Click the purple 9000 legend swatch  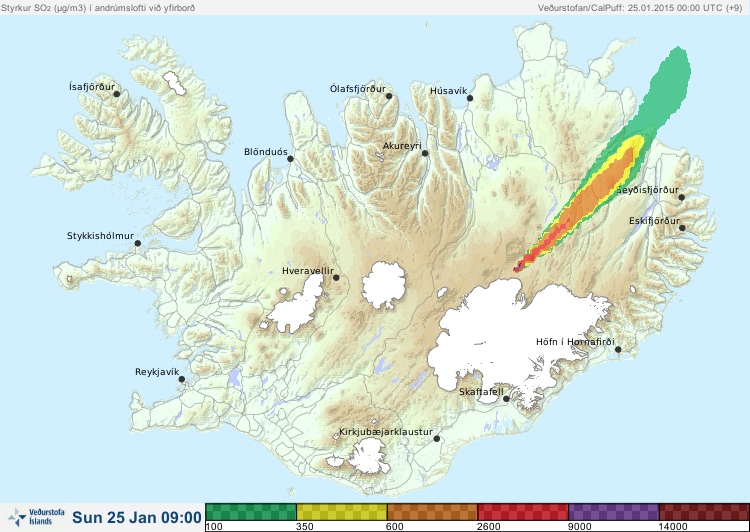coord(614,512)
